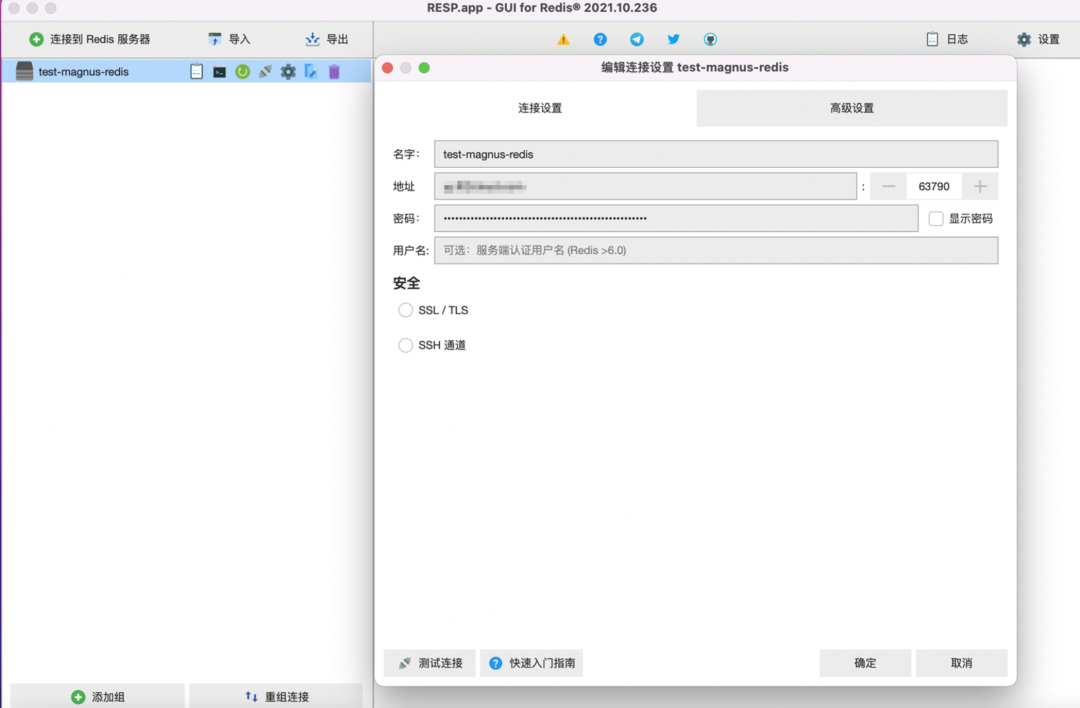The image size is (1080, 708).
Task: Open the Telegram channel icon
Action: 637,39
